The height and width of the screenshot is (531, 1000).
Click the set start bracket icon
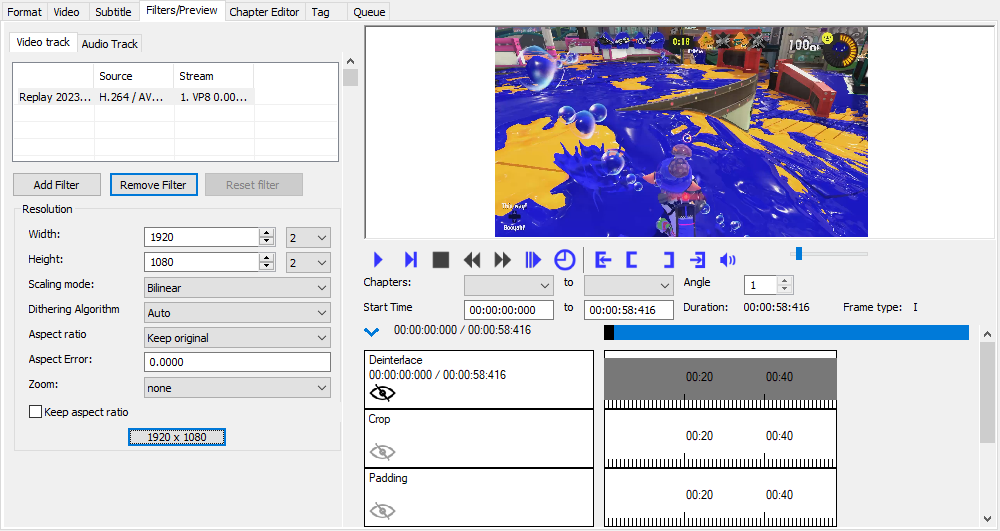tap(632, 260)
